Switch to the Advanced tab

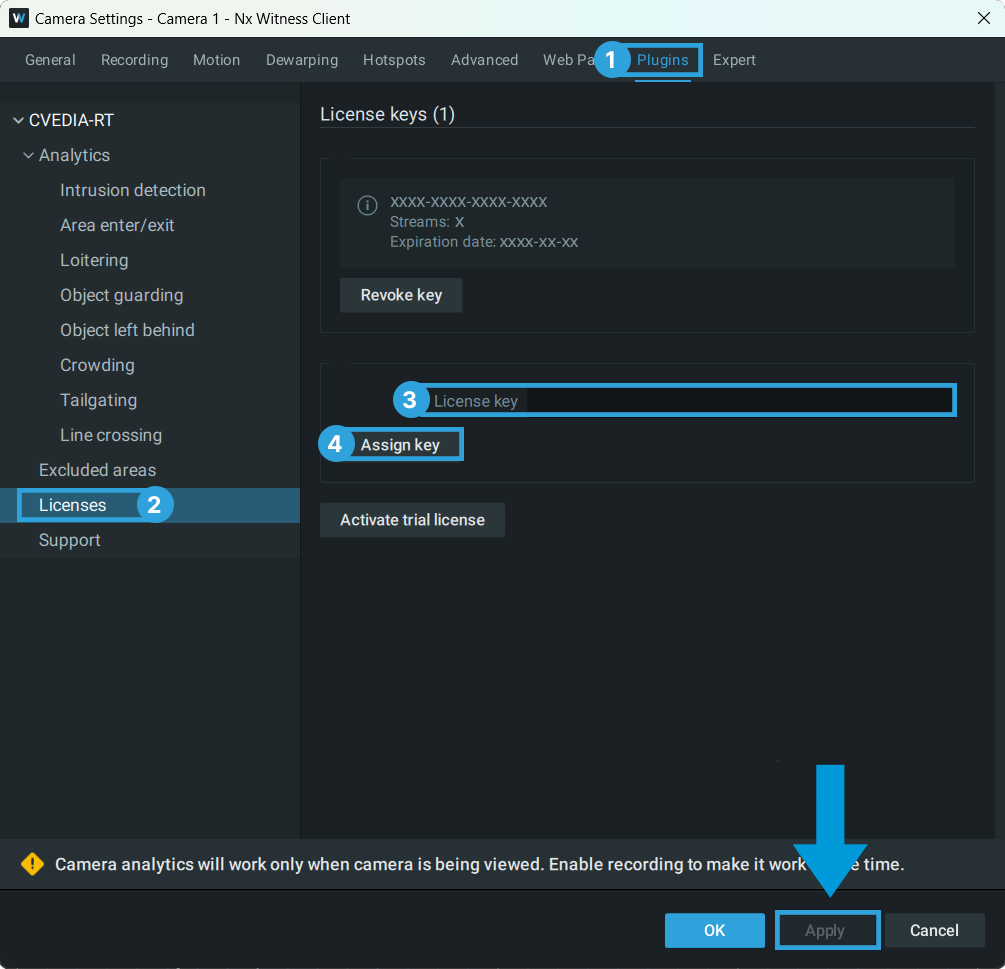click(x=485, y=60)
